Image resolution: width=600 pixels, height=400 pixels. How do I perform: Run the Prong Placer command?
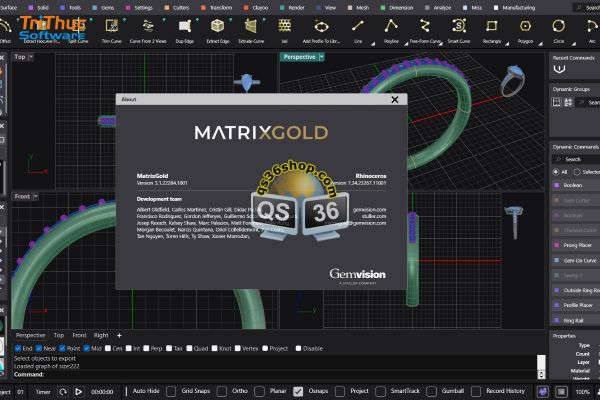575,245
